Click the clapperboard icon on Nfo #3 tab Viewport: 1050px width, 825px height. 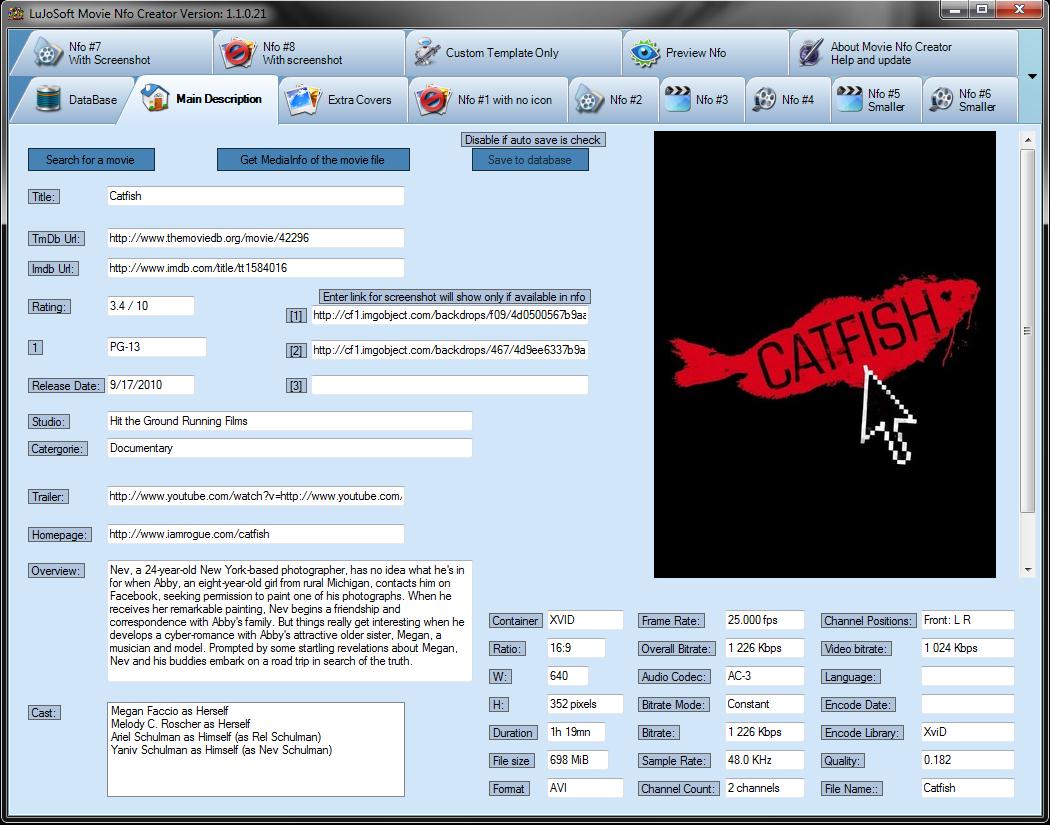(677, 99)
